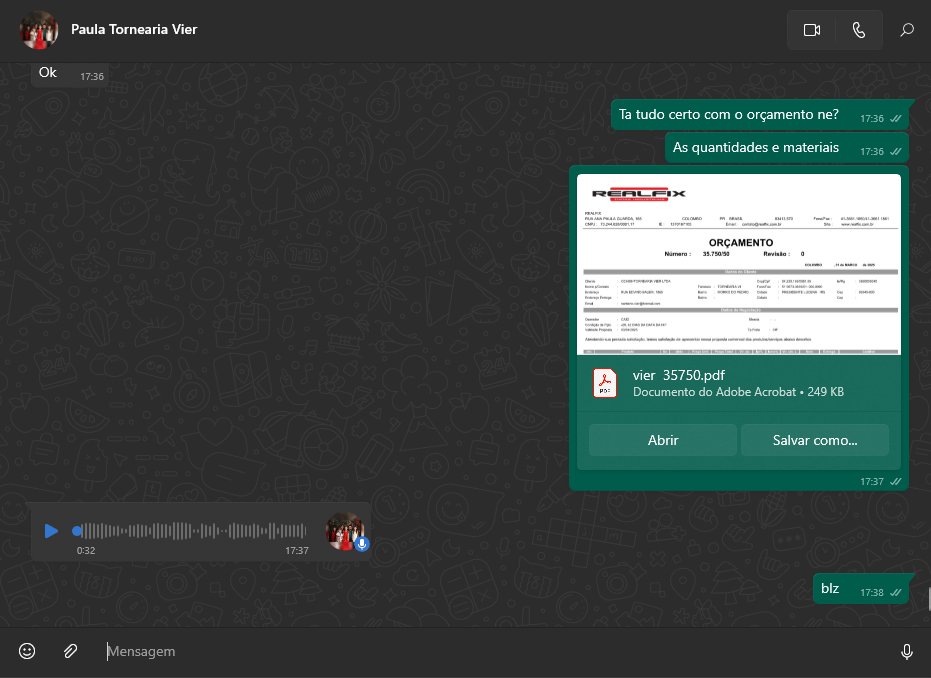This screenshot has height=678, width=931.
Task: Open the emoji picker
Action: click(x=28, y=651)
